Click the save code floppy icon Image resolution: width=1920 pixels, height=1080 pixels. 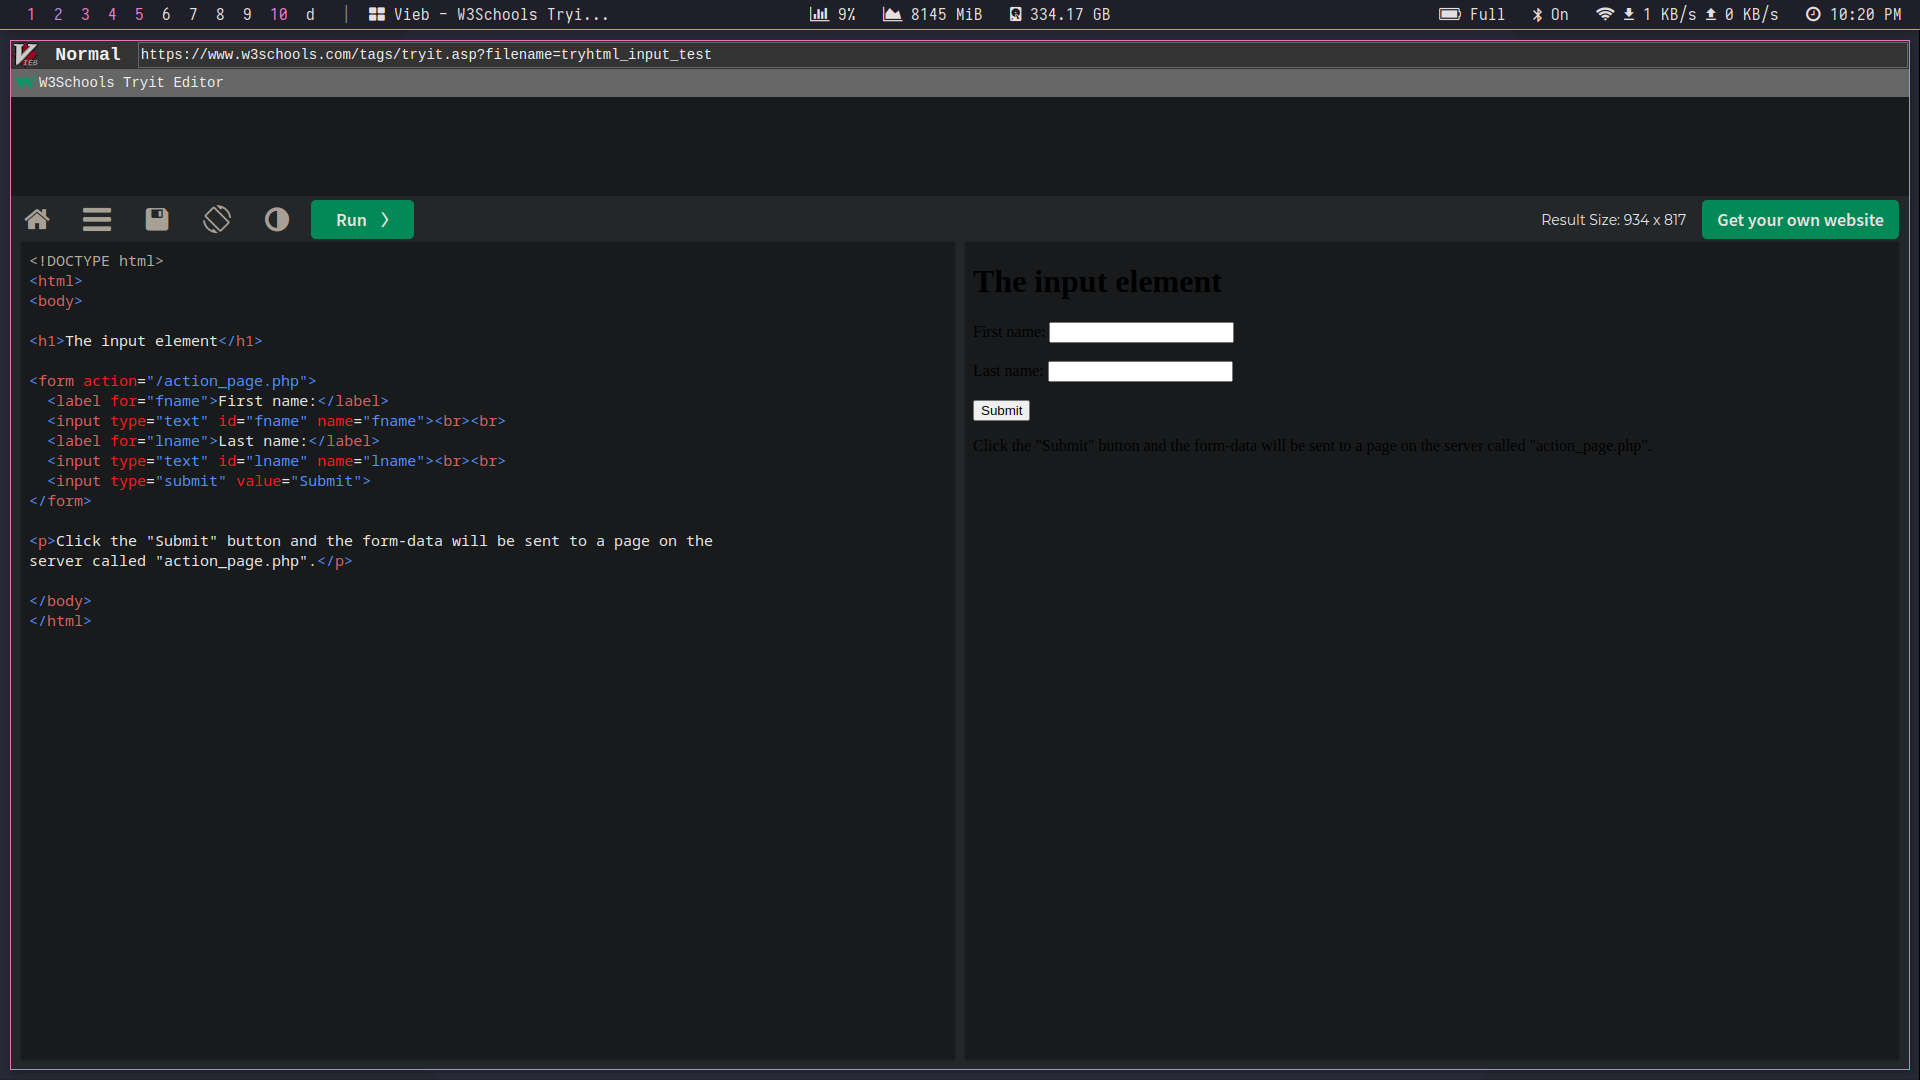[157, 220]
